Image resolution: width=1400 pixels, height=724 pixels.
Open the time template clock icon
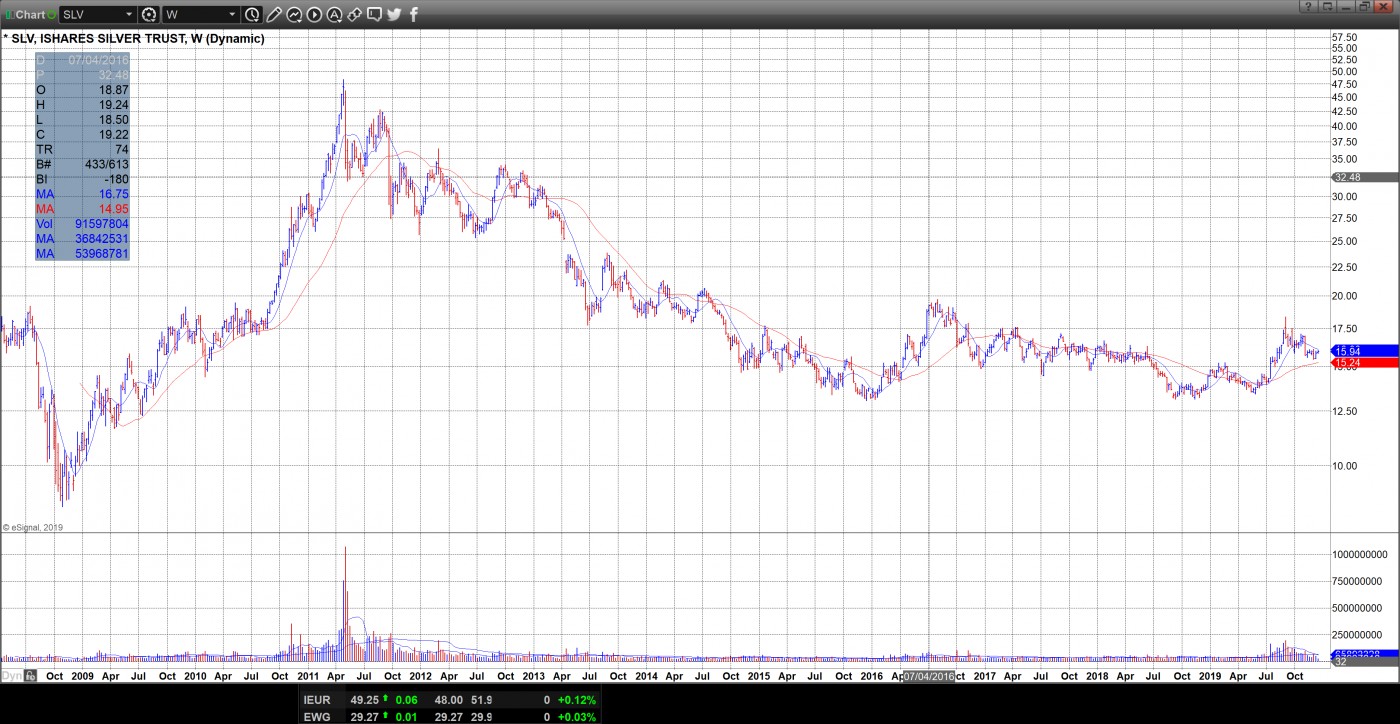[252, 14]
